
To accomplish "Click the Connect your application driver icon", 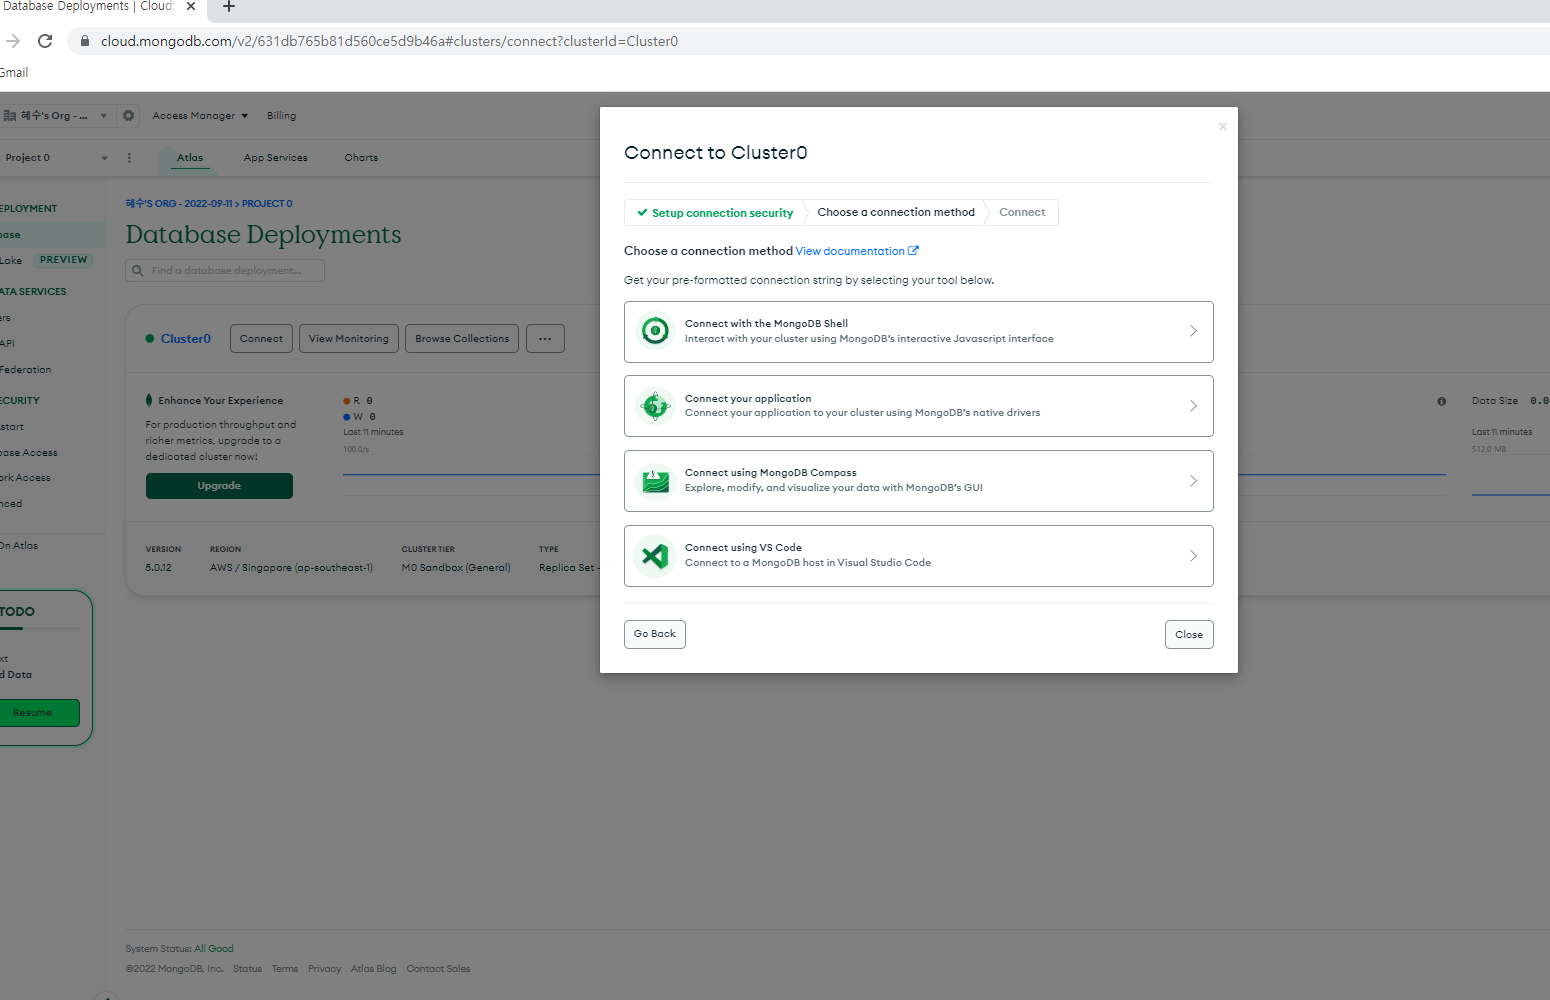I will coord(655,406).
